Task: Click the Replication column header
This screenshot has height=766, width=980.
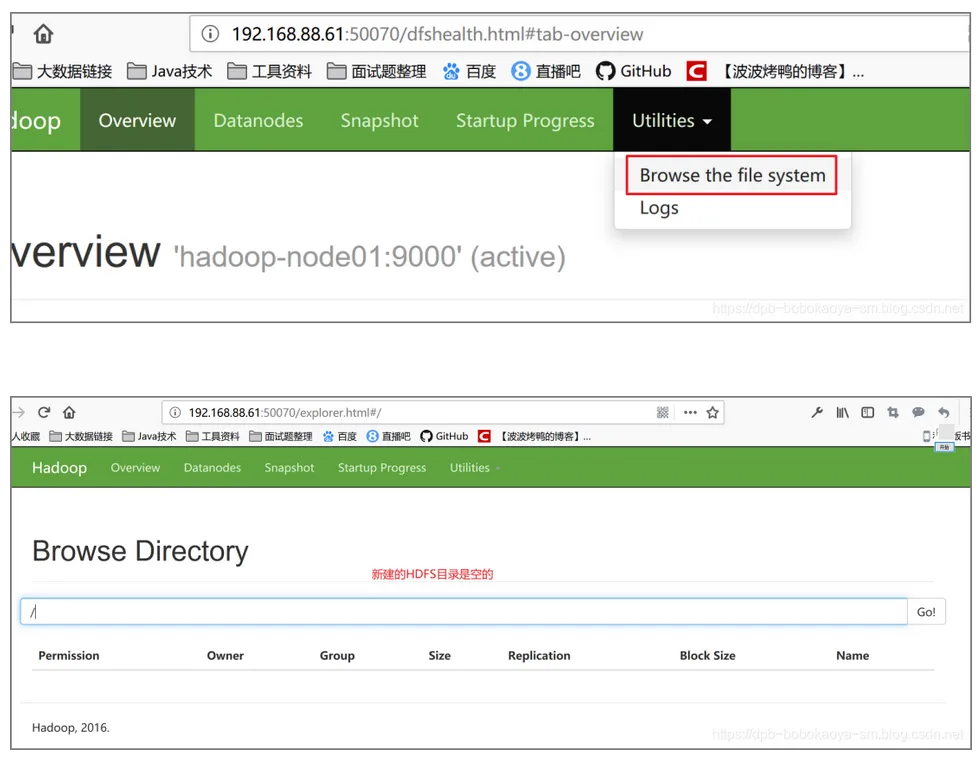Action: tap(539, 655)
